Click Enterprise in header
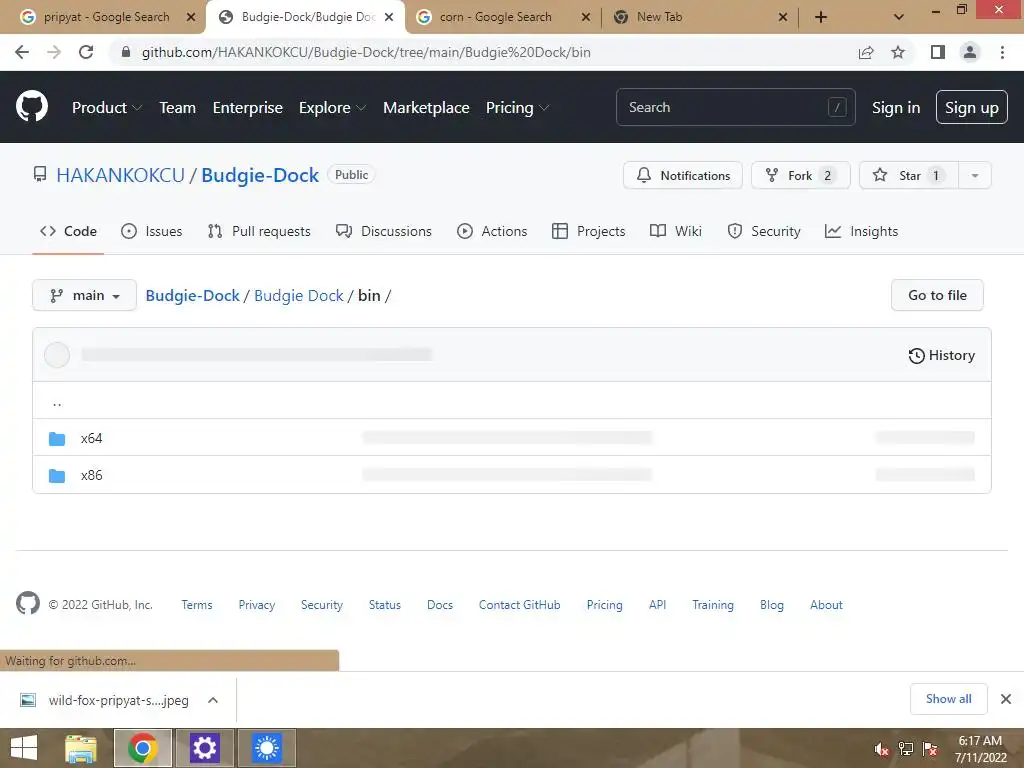 click(248, 108)
